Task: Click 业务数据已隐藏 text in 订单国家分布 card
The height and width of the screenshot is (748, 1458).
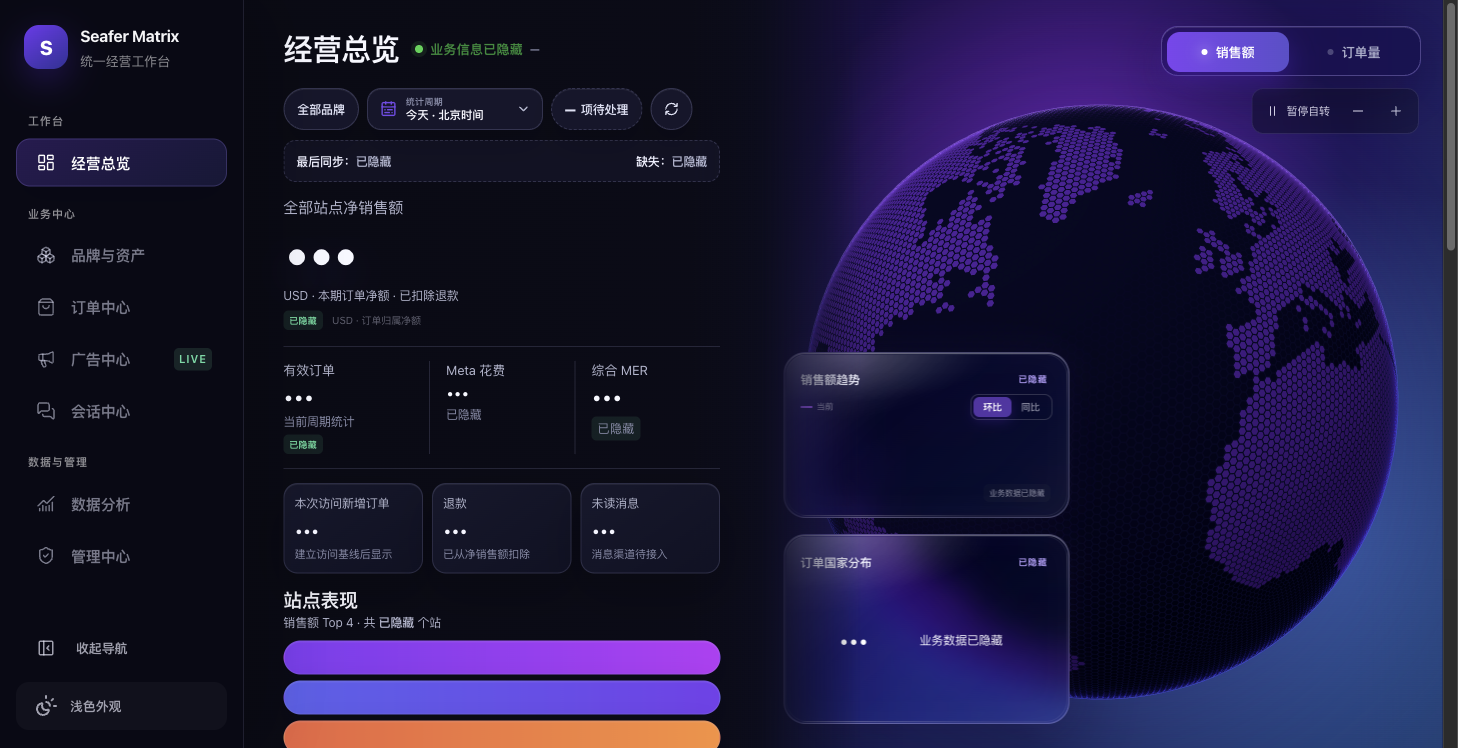Action: (x=961, y=640)
